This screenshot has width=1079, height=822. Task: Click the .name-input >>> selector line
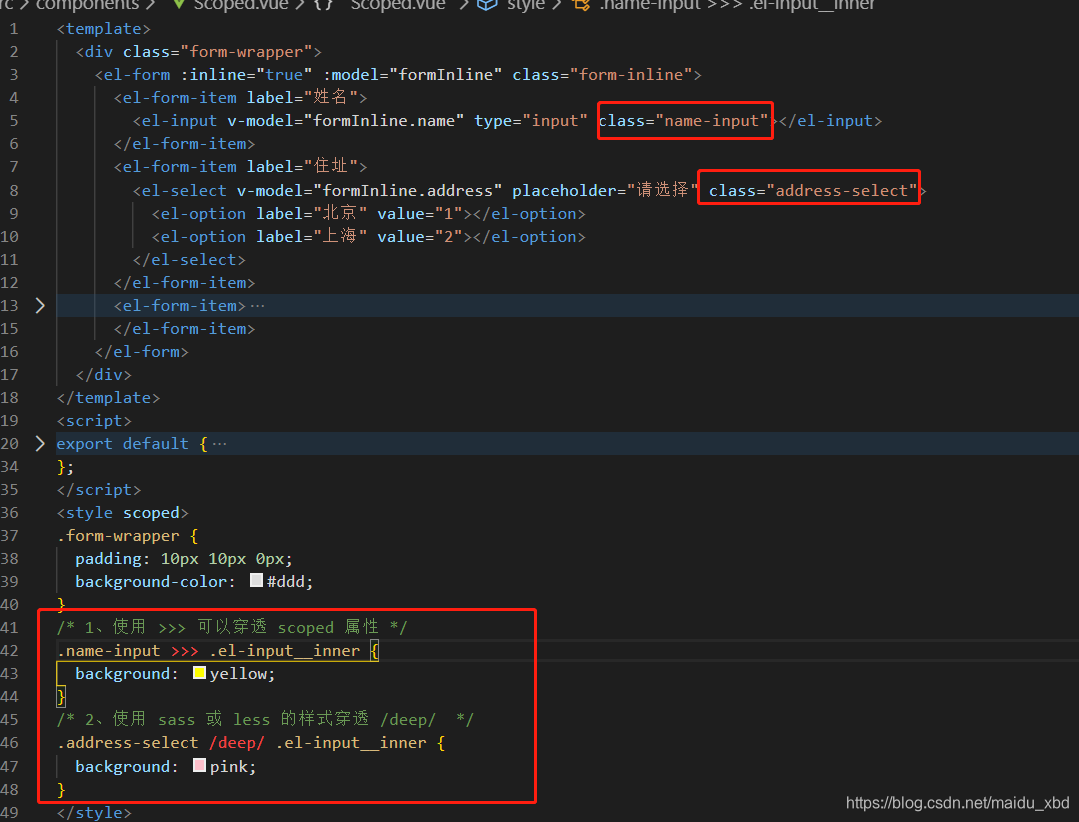coord(217,650)
